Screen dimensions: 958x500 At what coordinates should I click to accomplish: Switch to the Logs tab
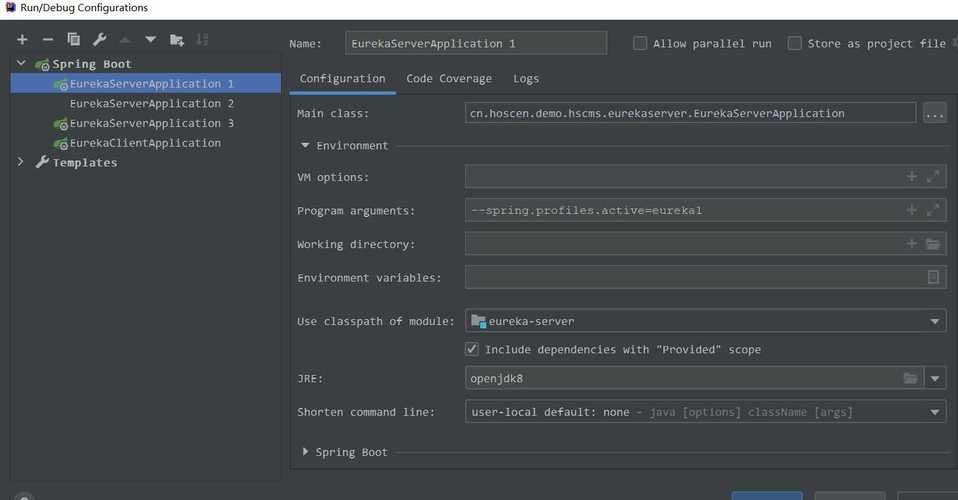click(526, 79)
